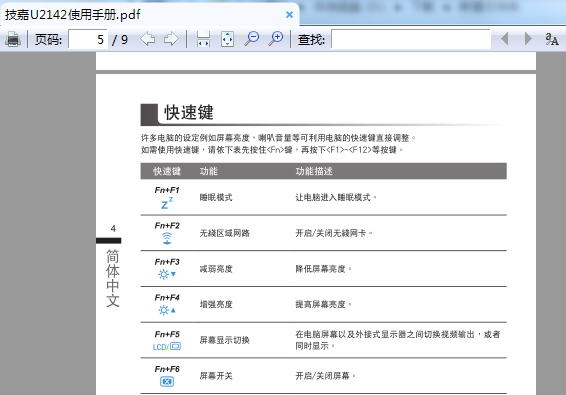Close the 技嘉U2142使用手册.pdf tab
Image resolution: width=566 pixels, height=395 pixels.
pyautogui.click(x=289, y=14)
